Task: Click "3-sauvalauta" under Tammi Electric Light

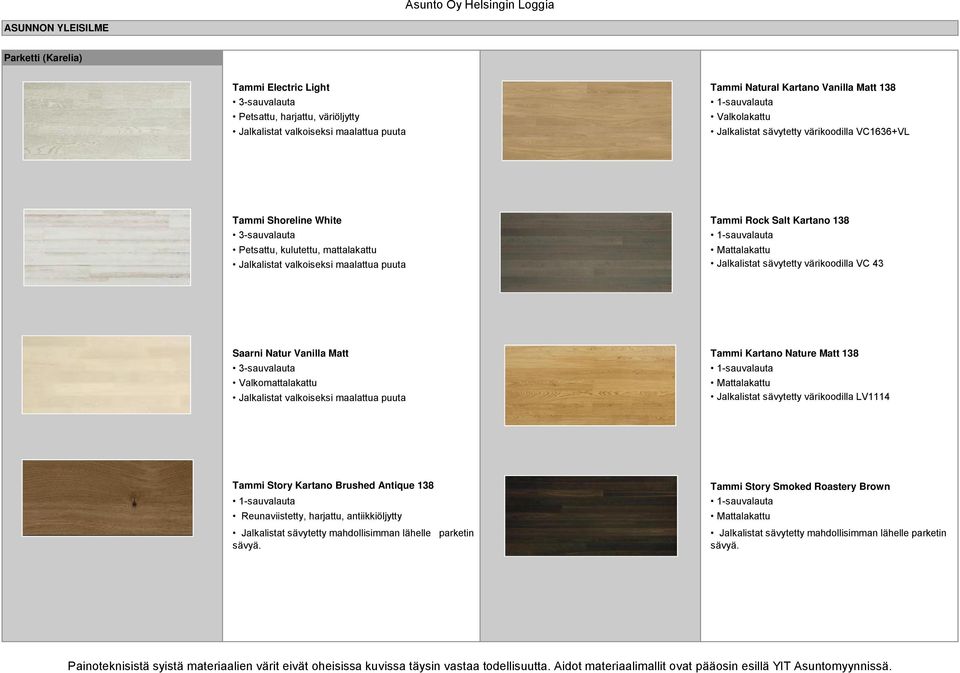Action: pos(263,102)
